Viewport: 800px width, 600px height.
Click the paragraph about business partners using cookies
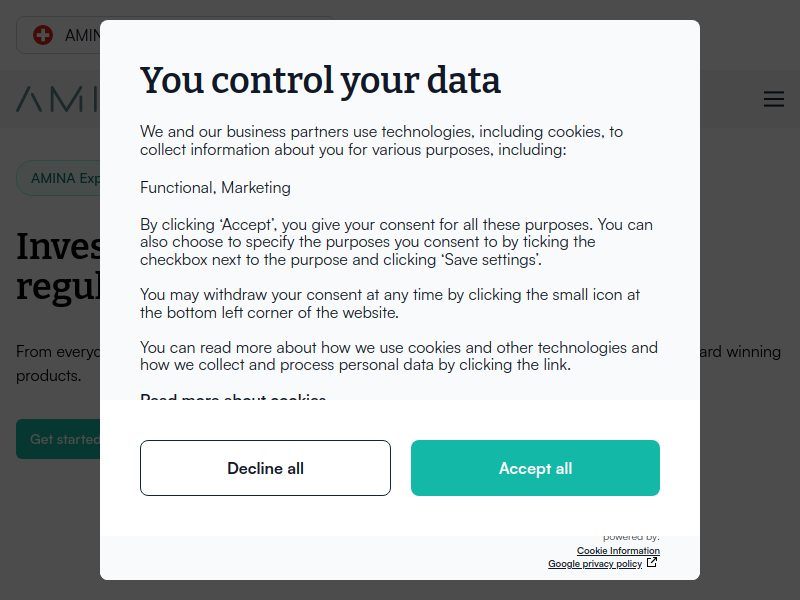click(x=382, y=141)
